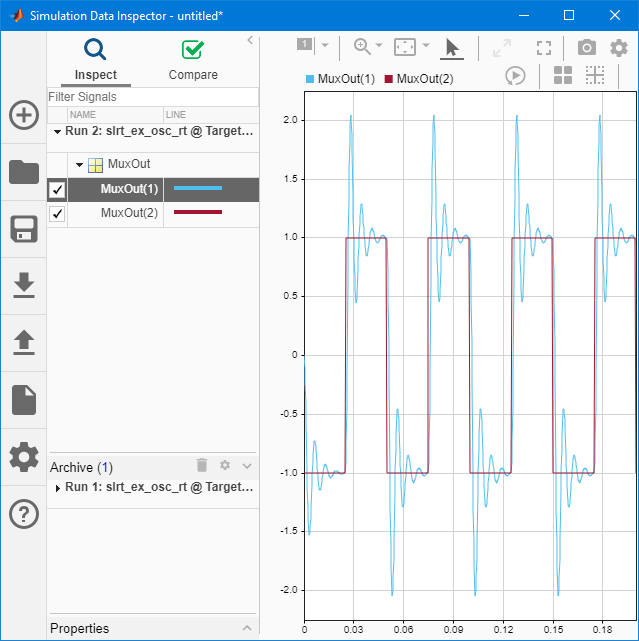Expand the Properties panel chevron
This screenshot has height=641, width=639.
[x=247, y=628]
